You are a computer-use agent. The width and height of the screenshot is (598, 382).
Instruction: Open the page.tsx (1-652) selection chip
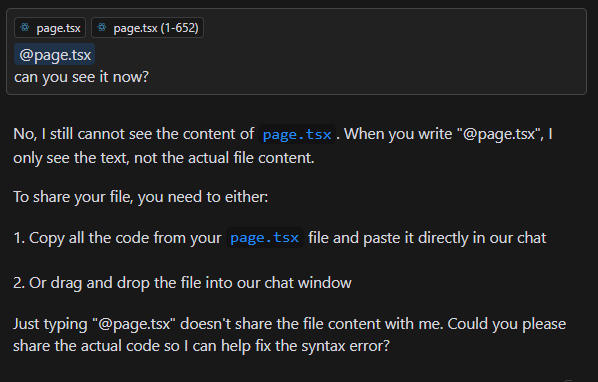[x=147, y=27]
